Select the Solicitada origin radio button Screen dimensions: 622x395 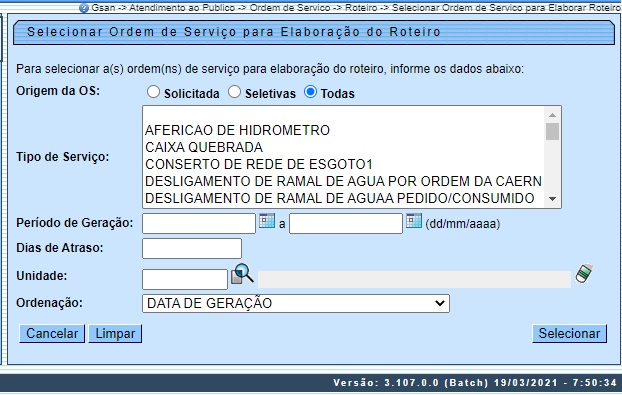click(x=153, y=92)
